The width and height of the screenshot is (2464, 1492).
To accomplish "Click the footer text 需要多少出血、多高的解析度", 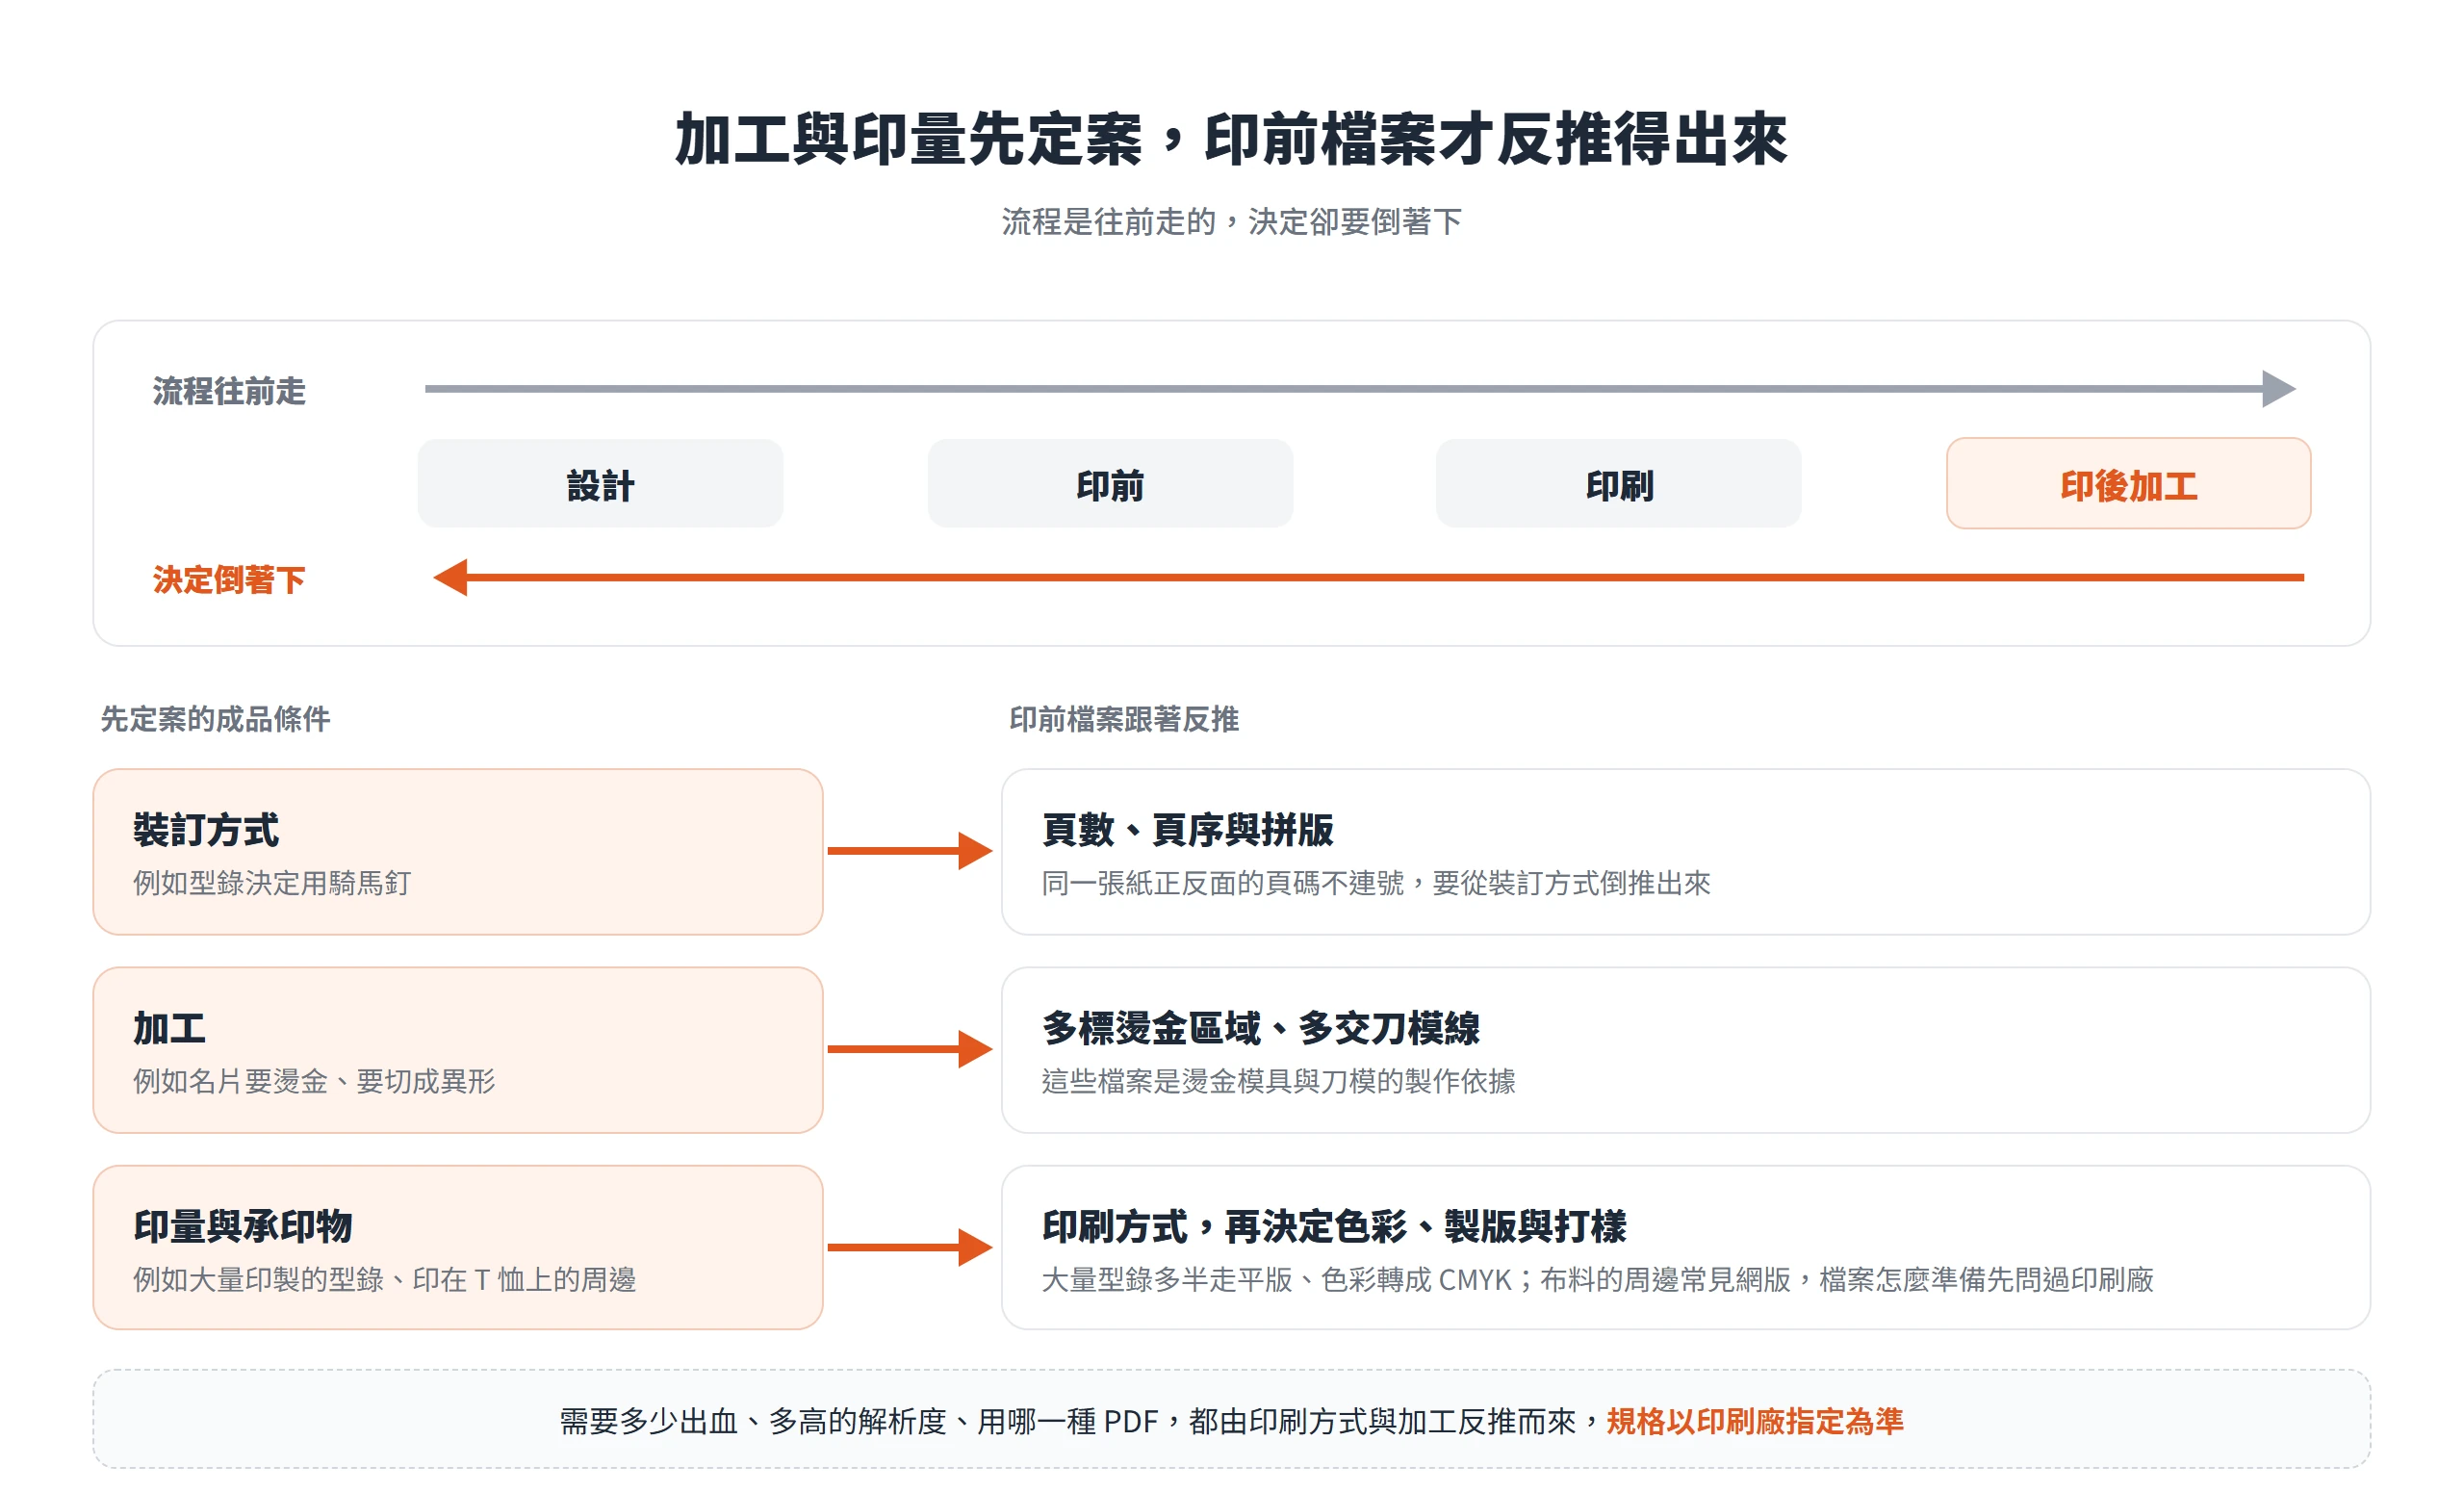I will tap(752, 1421).
